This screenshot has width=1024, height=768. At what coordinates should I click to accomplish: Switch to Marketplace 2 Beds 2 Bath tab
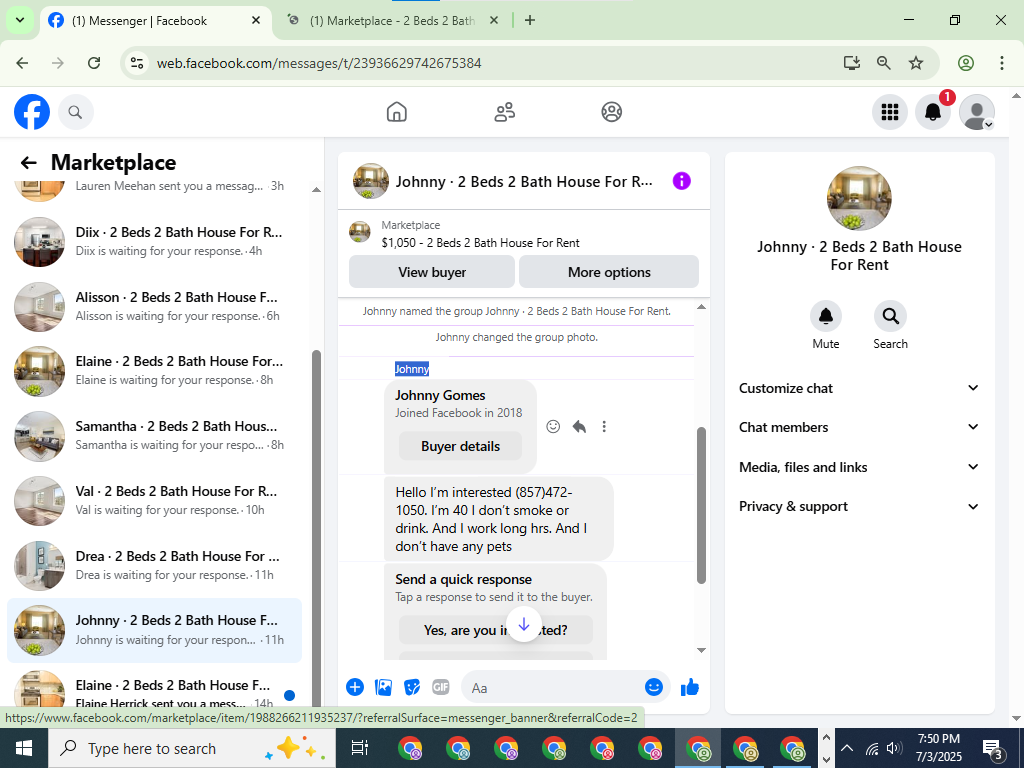pos(392,21)
